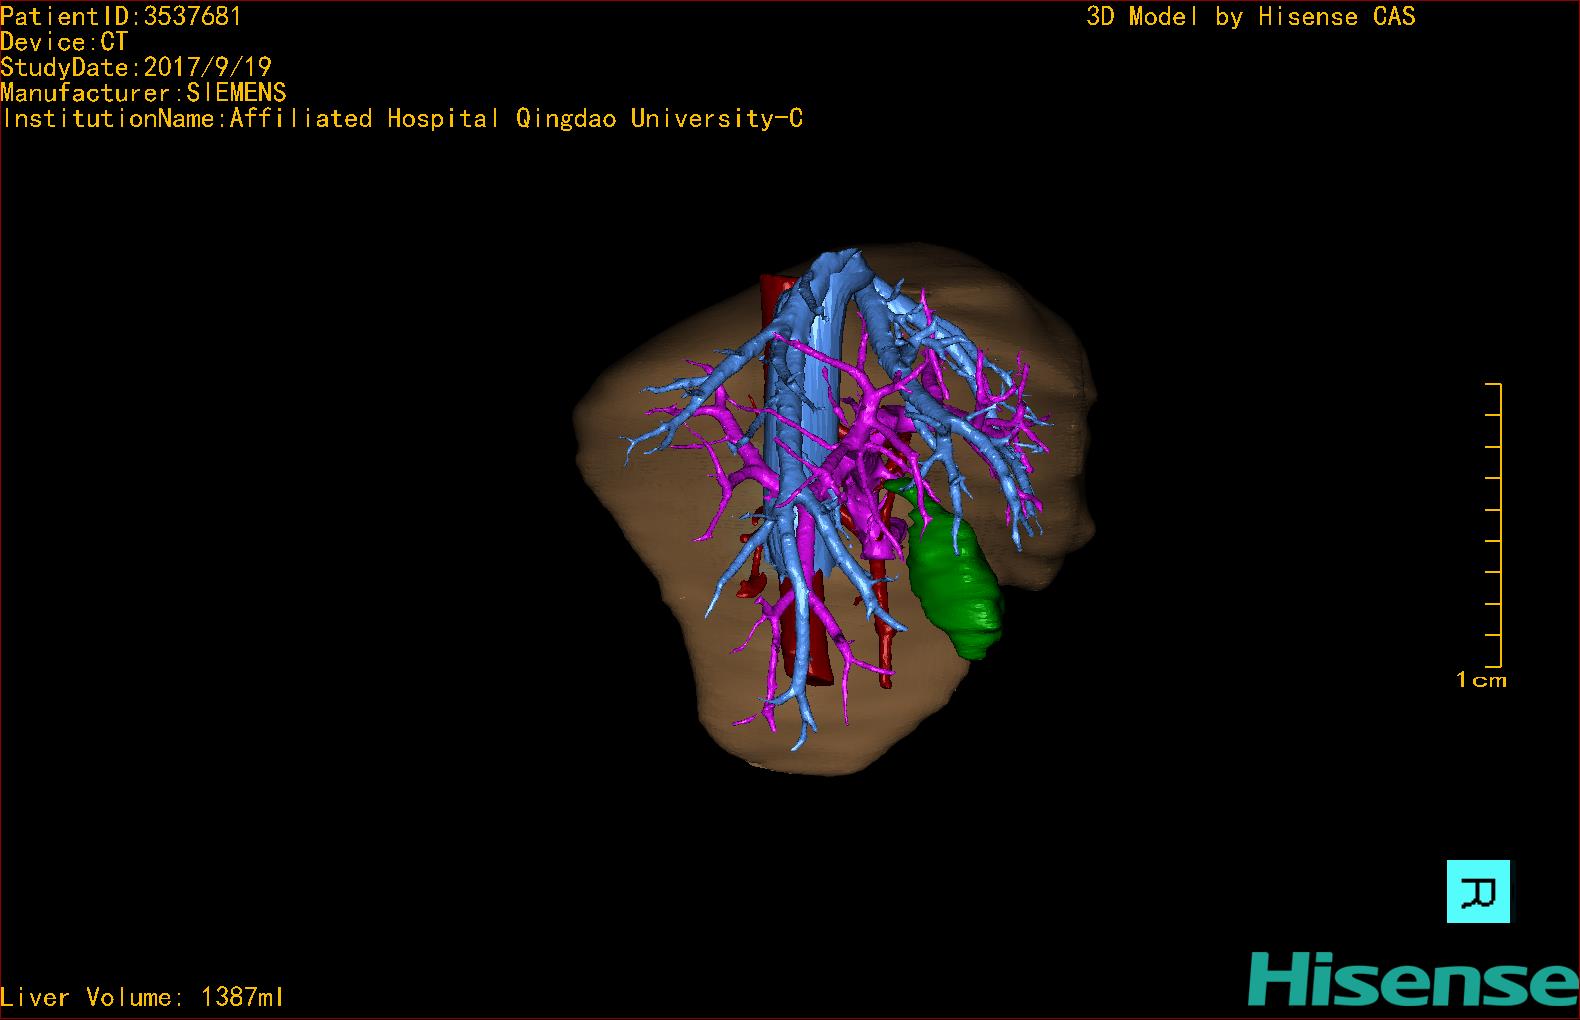Click the Device CT label

[x=64, y=42]
